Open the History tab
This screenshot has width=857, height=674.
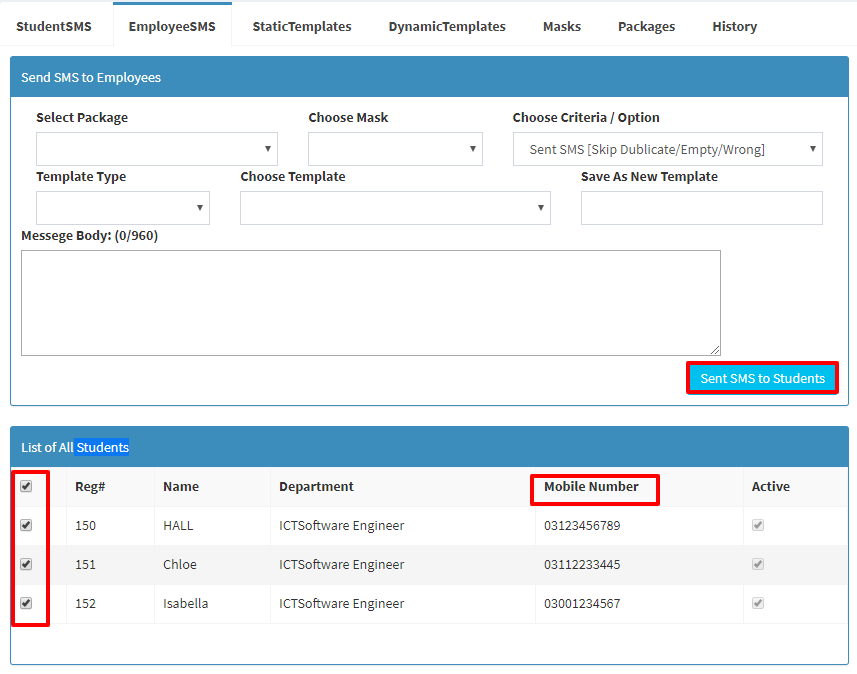point(734,26)
